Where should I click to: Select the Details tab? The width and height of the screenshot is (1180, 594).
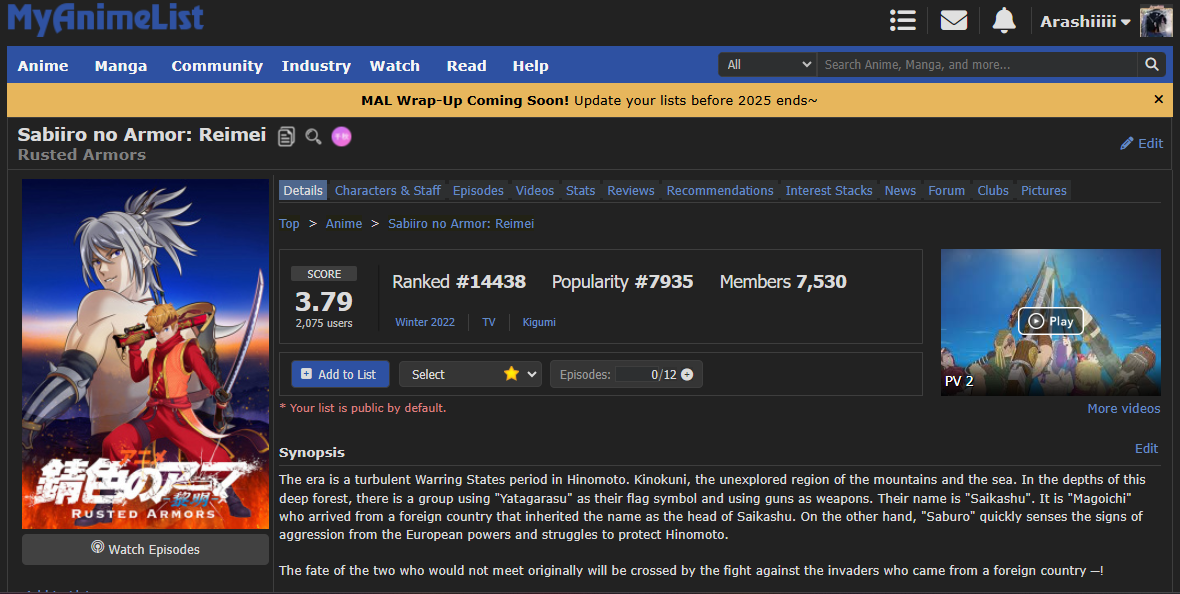click(303, 190)
